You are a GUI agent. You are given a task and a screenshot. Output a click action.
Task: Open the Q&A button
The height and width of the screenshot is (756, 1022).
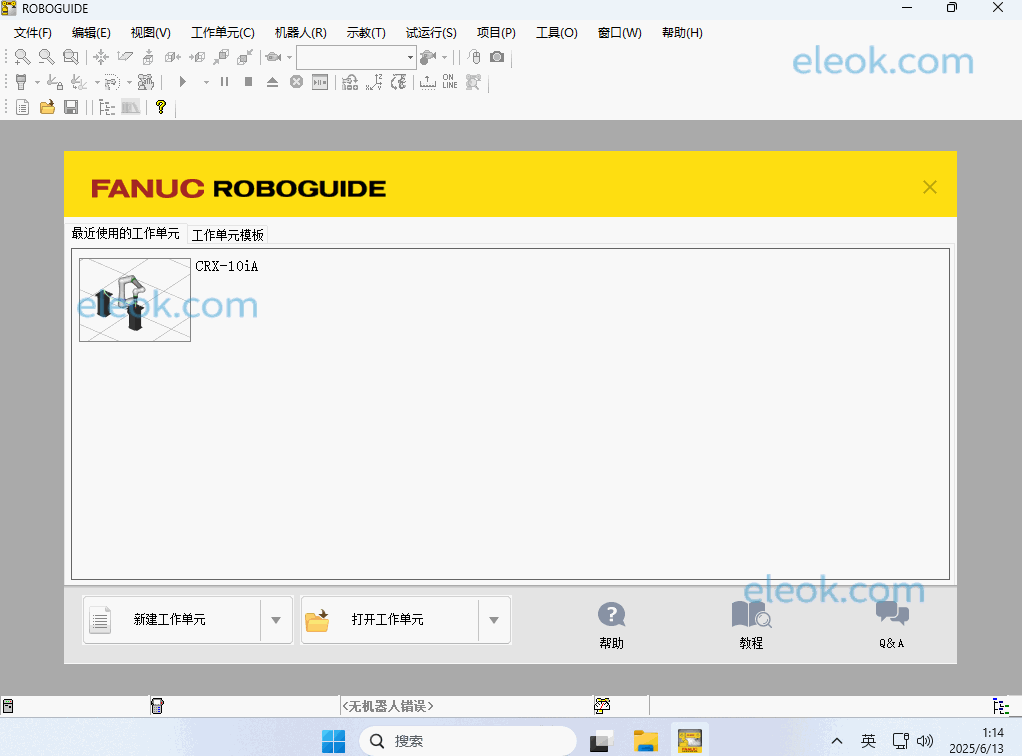[892, 625]
